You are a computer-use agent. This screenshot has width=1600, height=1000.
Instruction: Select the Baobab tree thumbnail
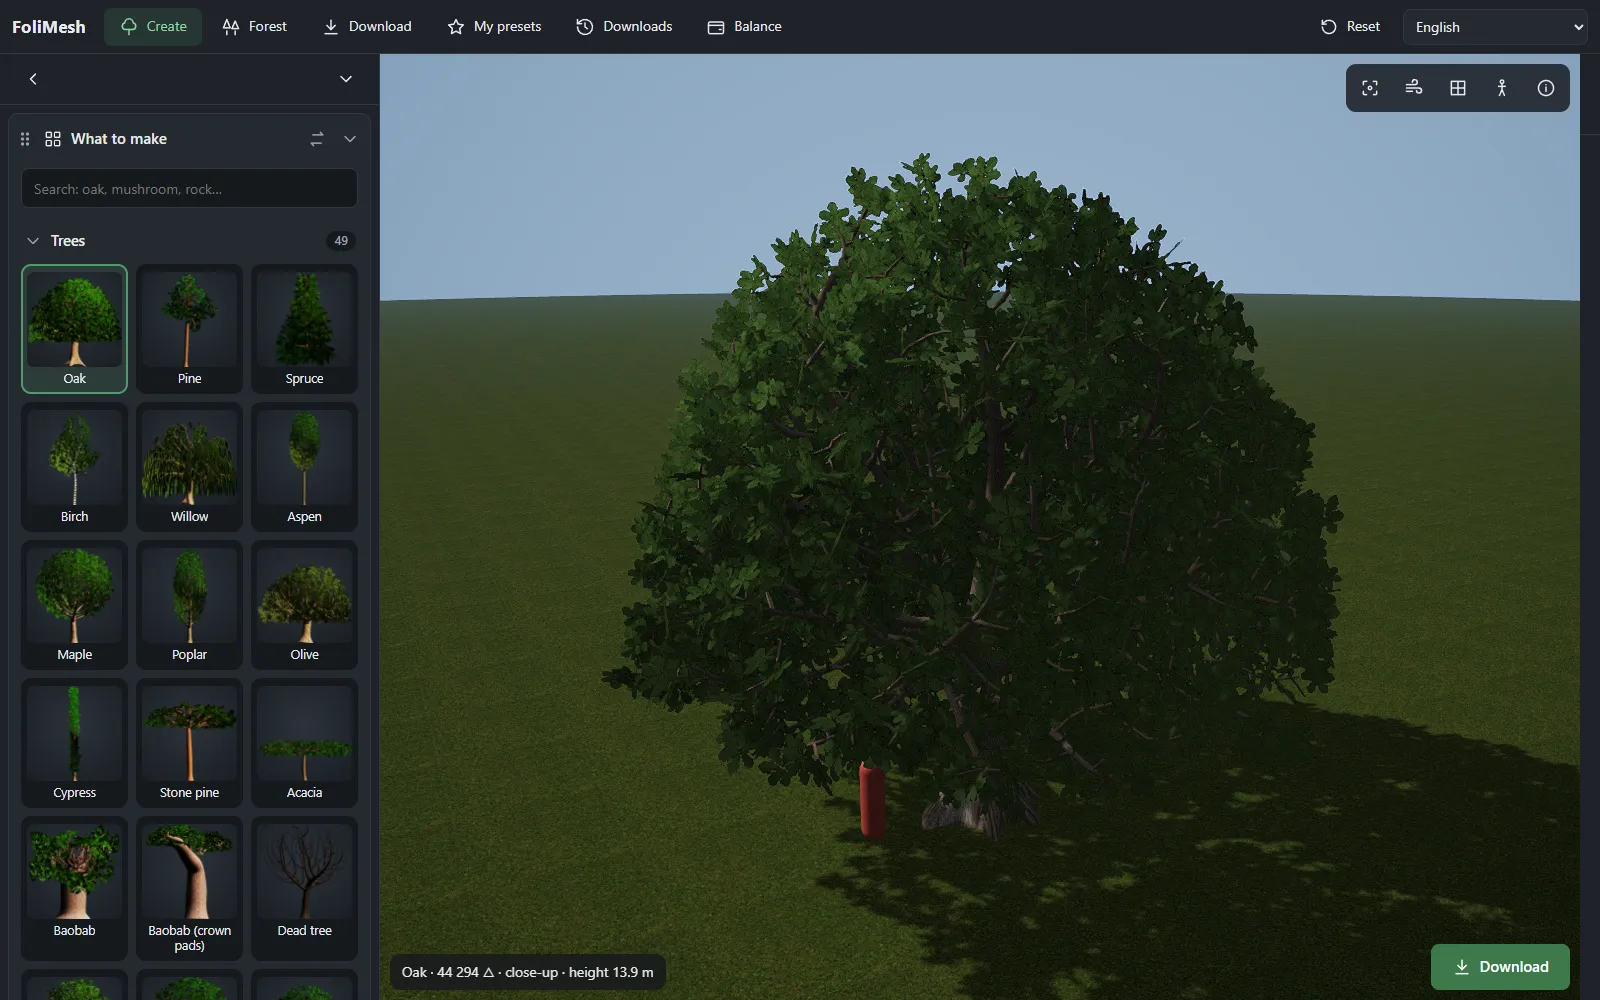[x=75, y=888]
